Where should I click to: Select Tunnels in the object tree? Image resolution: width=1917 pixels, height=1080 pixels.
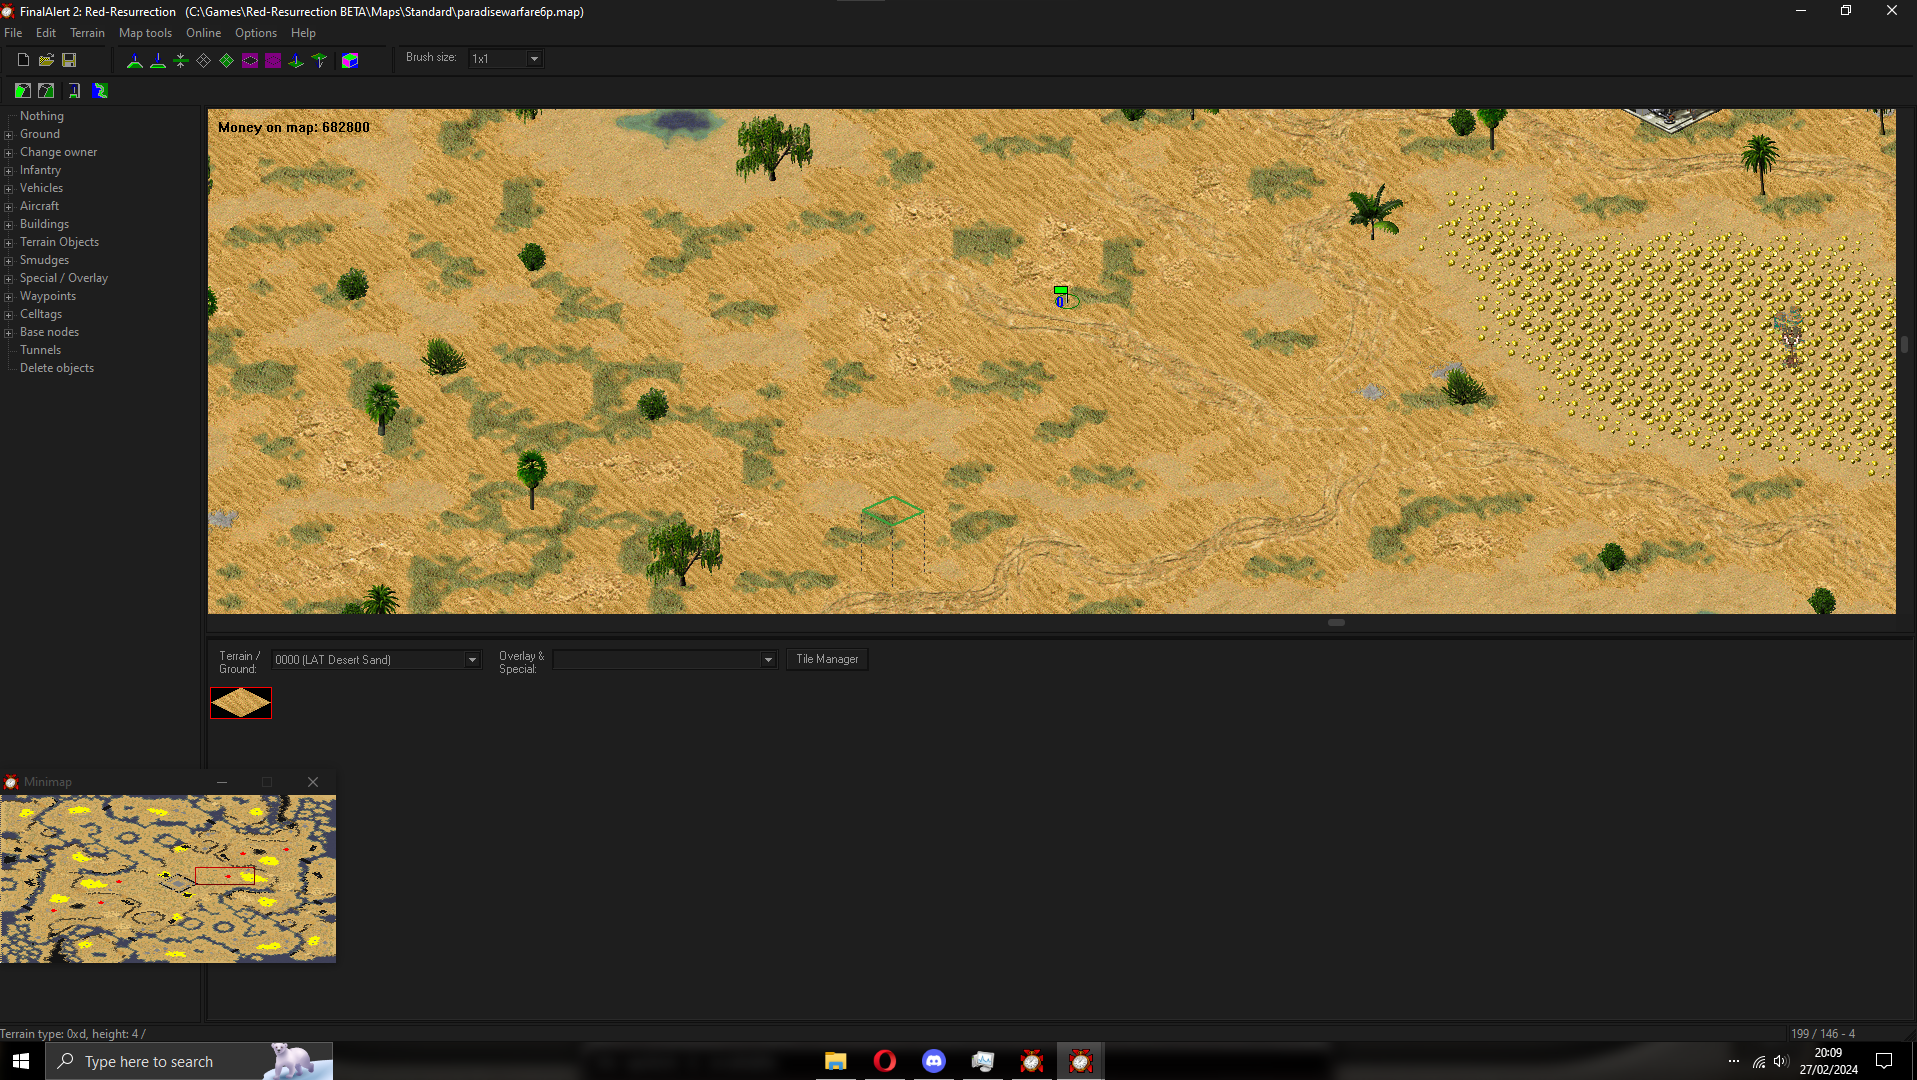coord(40,350)
